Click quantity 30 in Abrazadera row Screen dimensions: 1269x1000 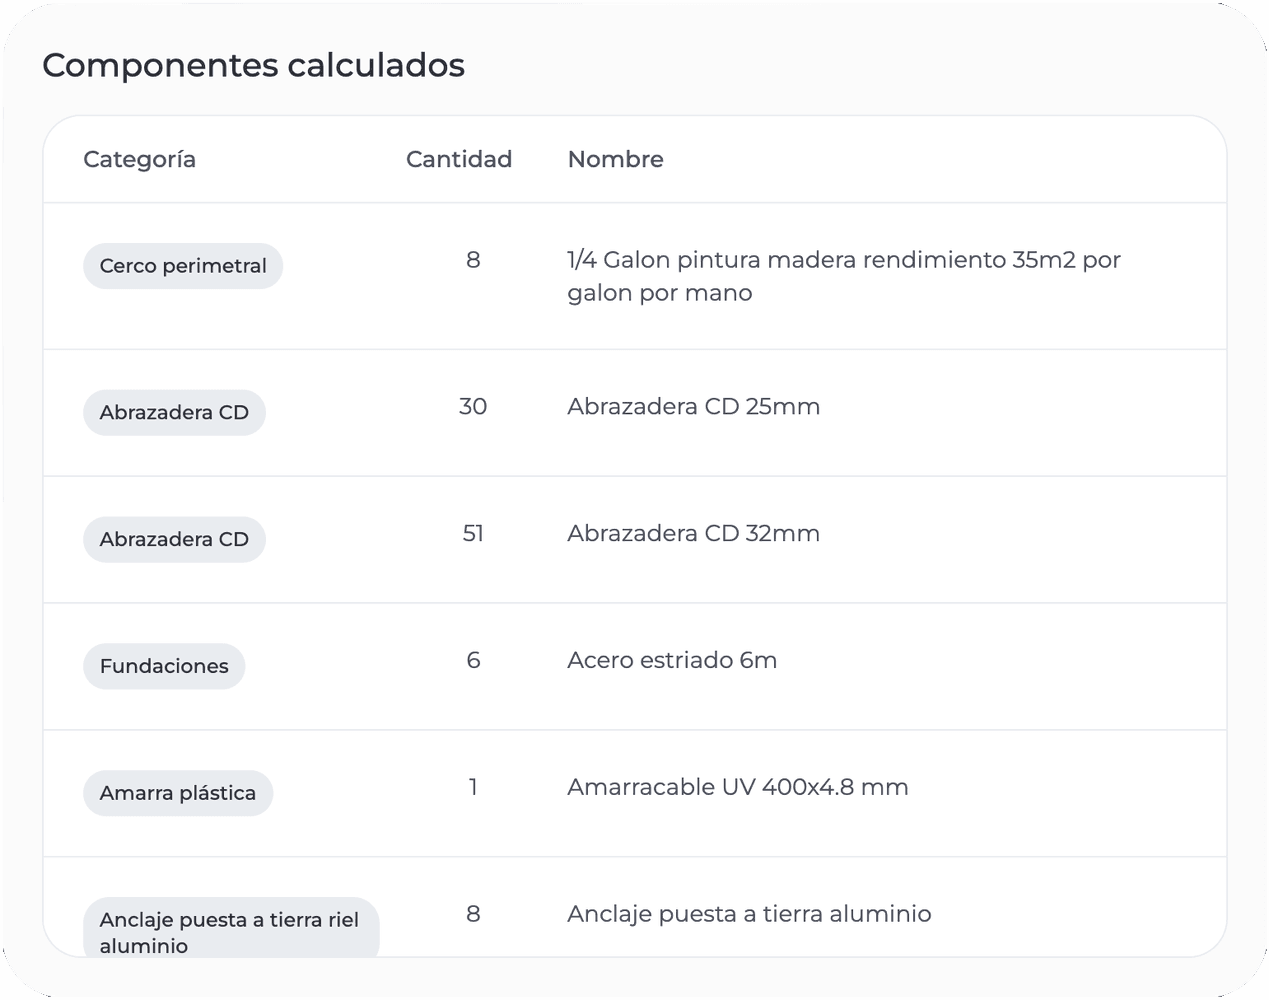[x=473, y=406]
